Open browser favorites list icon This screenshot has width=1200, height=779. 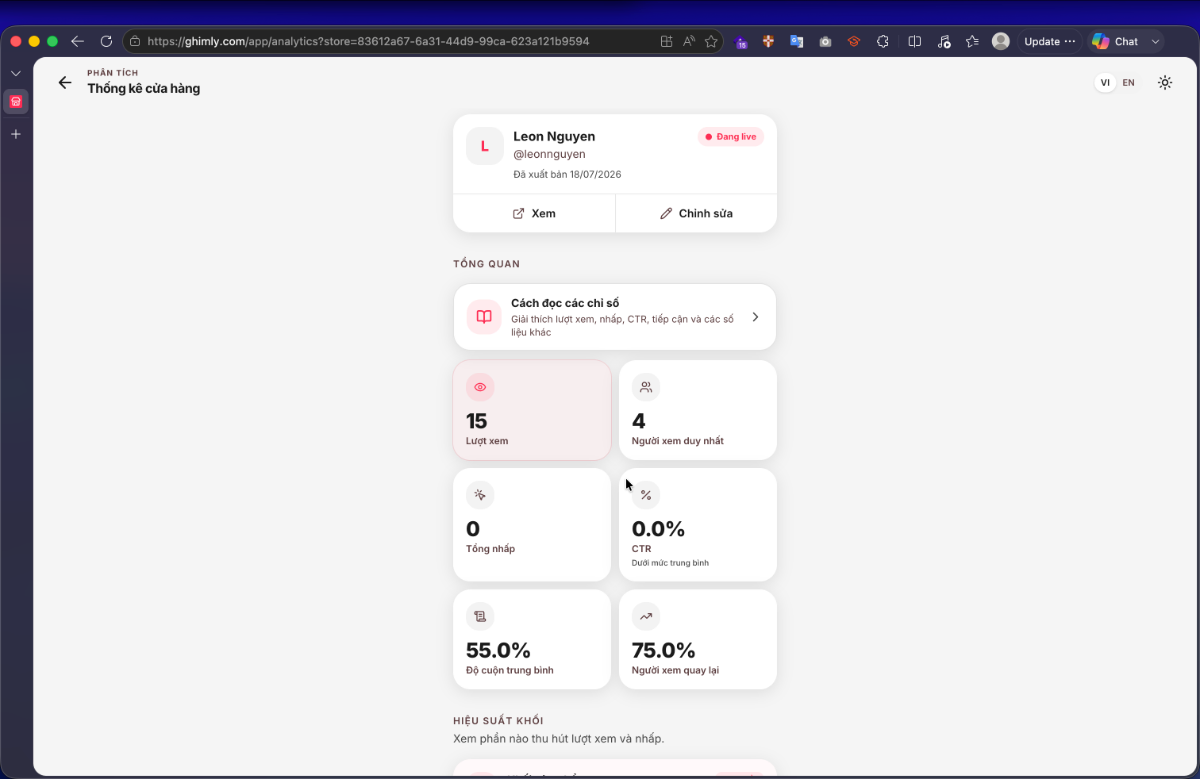[x=972, y=42]
